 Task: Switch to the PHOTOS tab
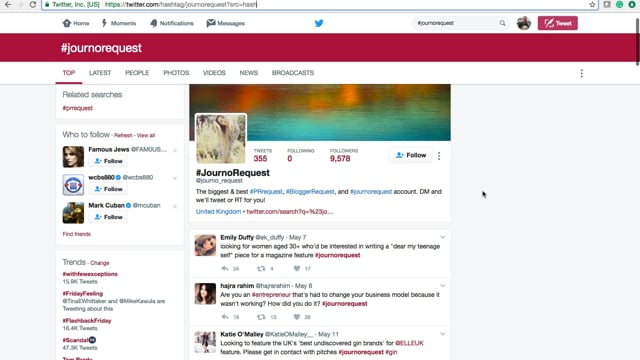tap(176, 73)
